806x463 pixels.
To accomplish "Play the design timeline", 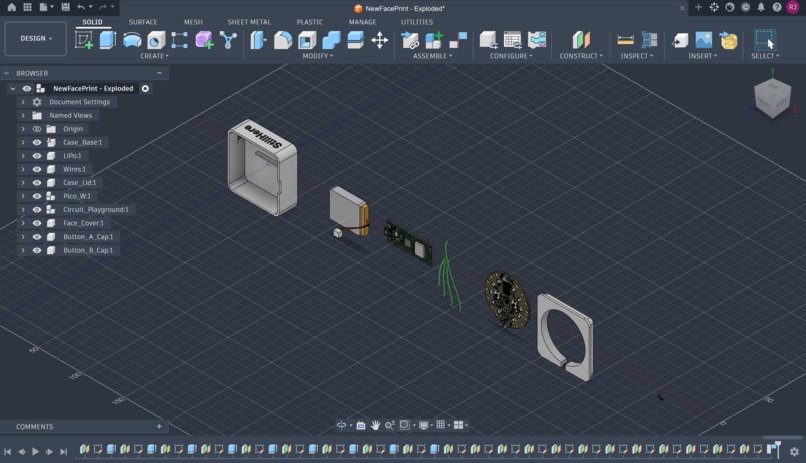I will (x=35, y=451).
